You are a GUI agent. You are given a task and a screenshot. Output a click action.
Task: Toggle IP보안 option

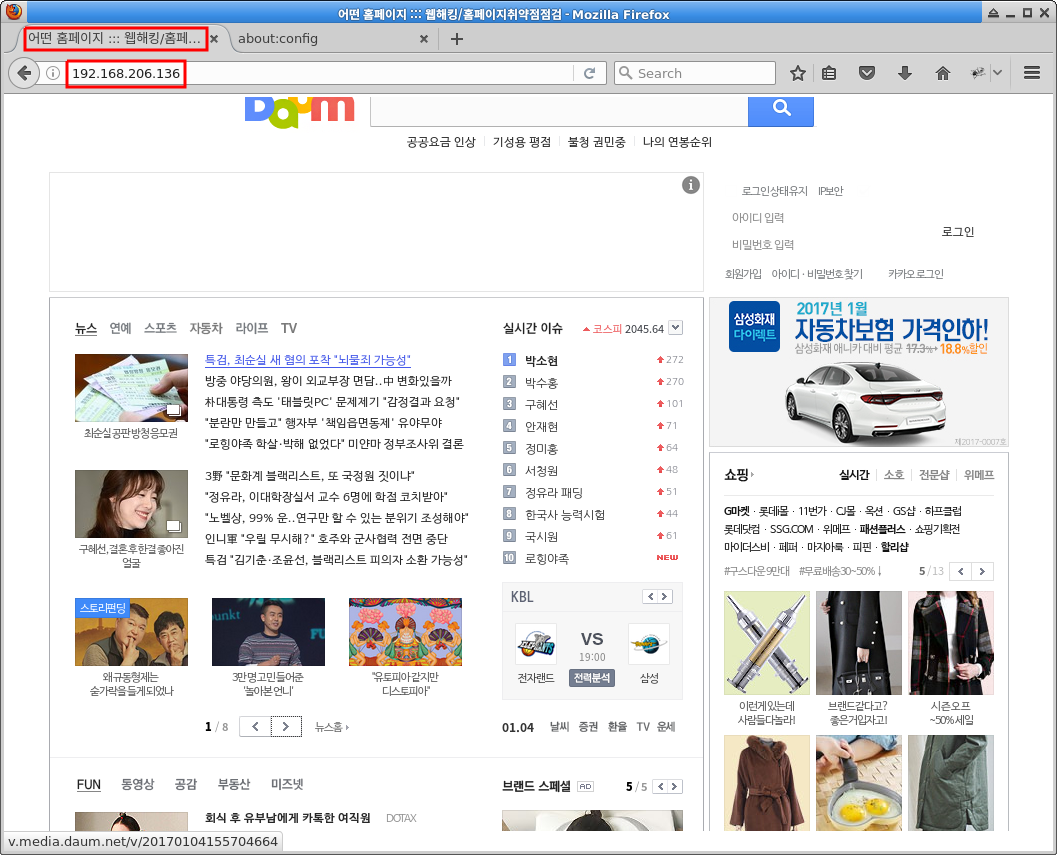click(x=830, y=191)
